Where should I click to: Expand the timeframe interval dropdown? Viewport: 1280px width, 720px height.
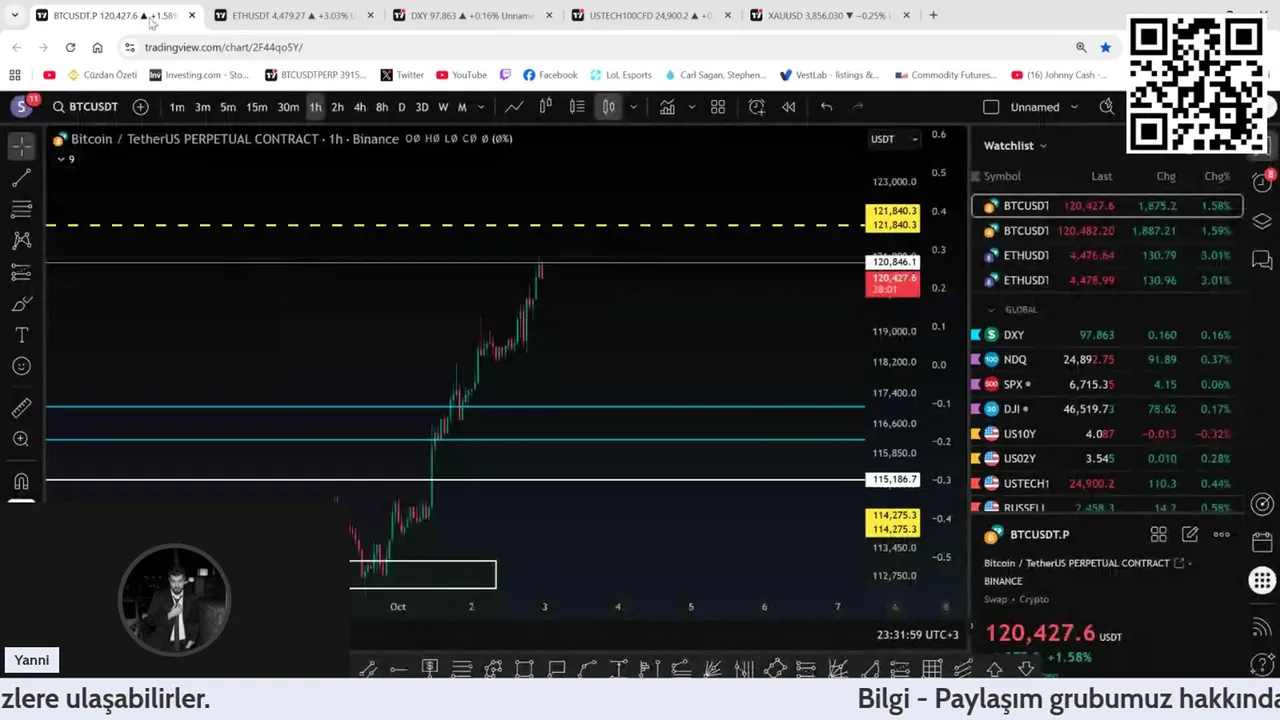481,107
